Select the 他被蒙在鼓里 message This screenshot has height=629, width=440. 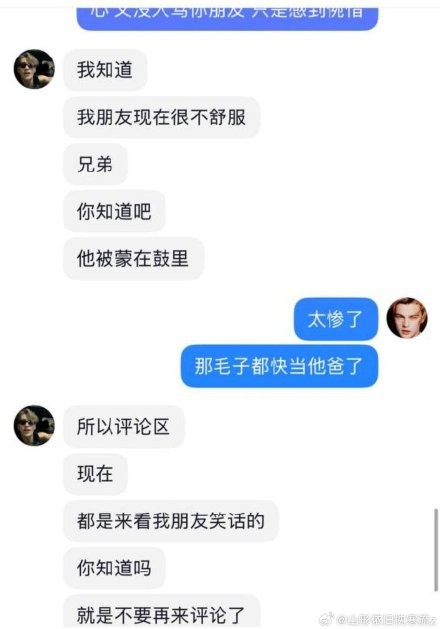(x=134, y=258)
